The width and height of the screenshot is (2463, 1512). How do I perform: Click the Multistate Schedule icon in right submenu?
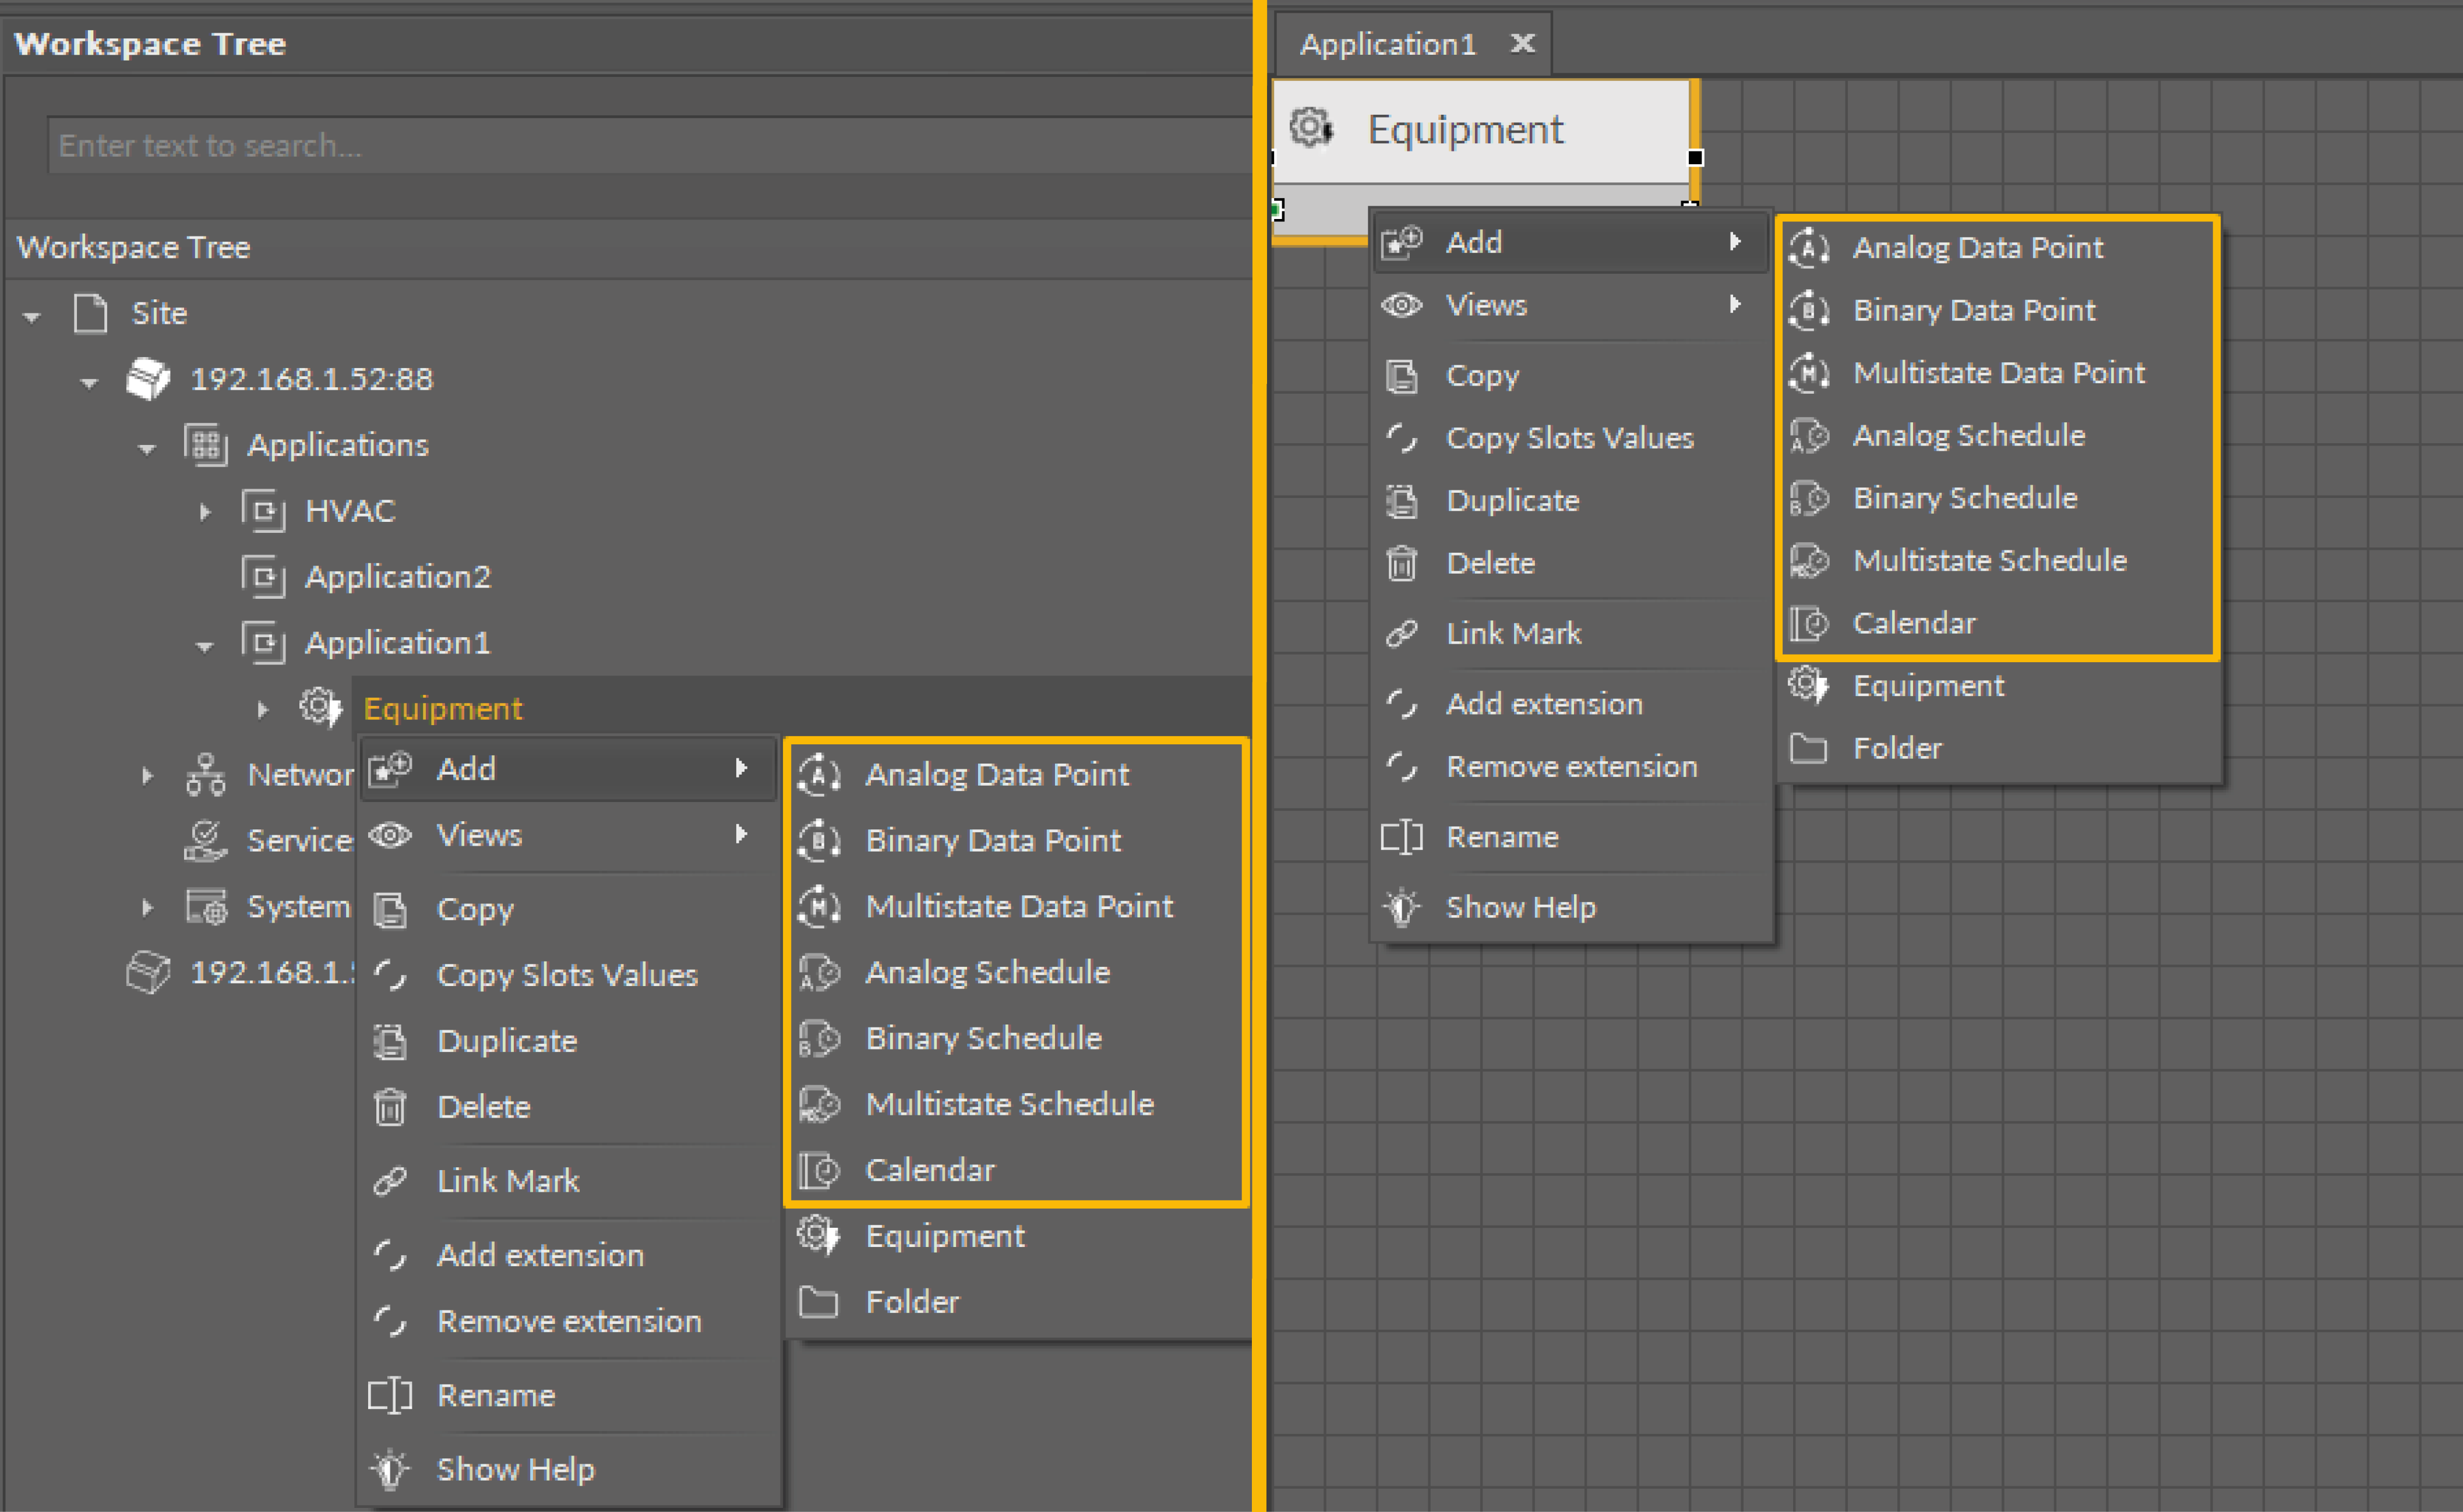[1809, 561]
